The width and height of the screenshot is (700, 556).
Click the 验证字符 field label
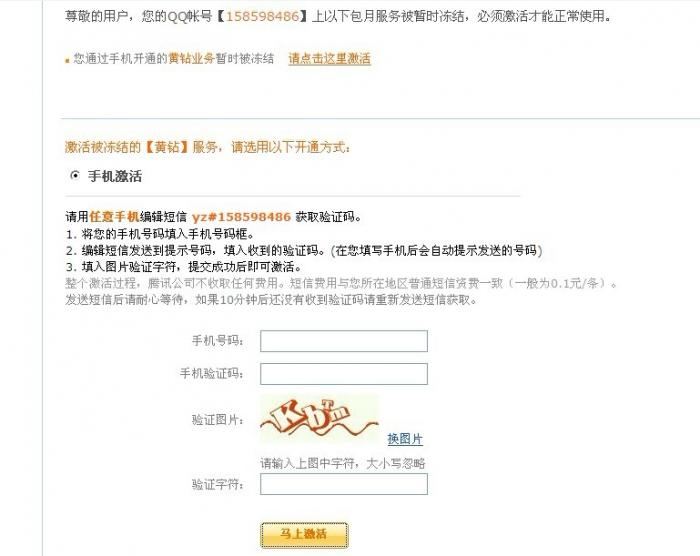(x=217, y=484)
